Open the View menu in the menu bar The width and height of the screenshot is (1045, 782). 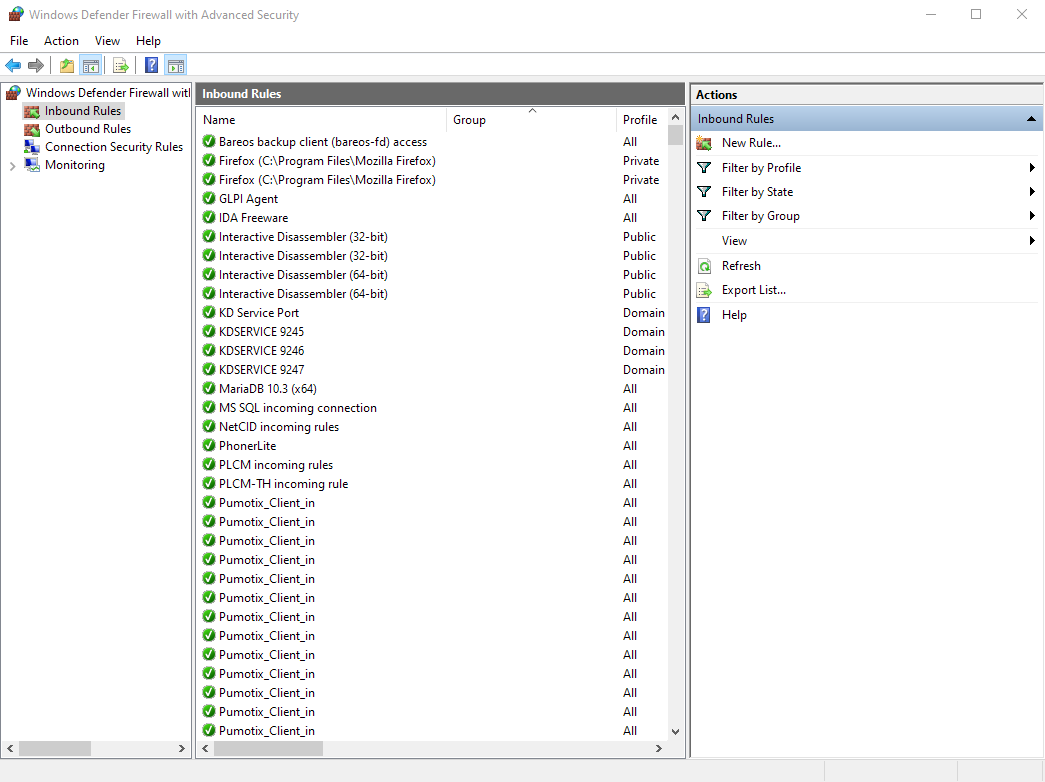tap(107, 41)
